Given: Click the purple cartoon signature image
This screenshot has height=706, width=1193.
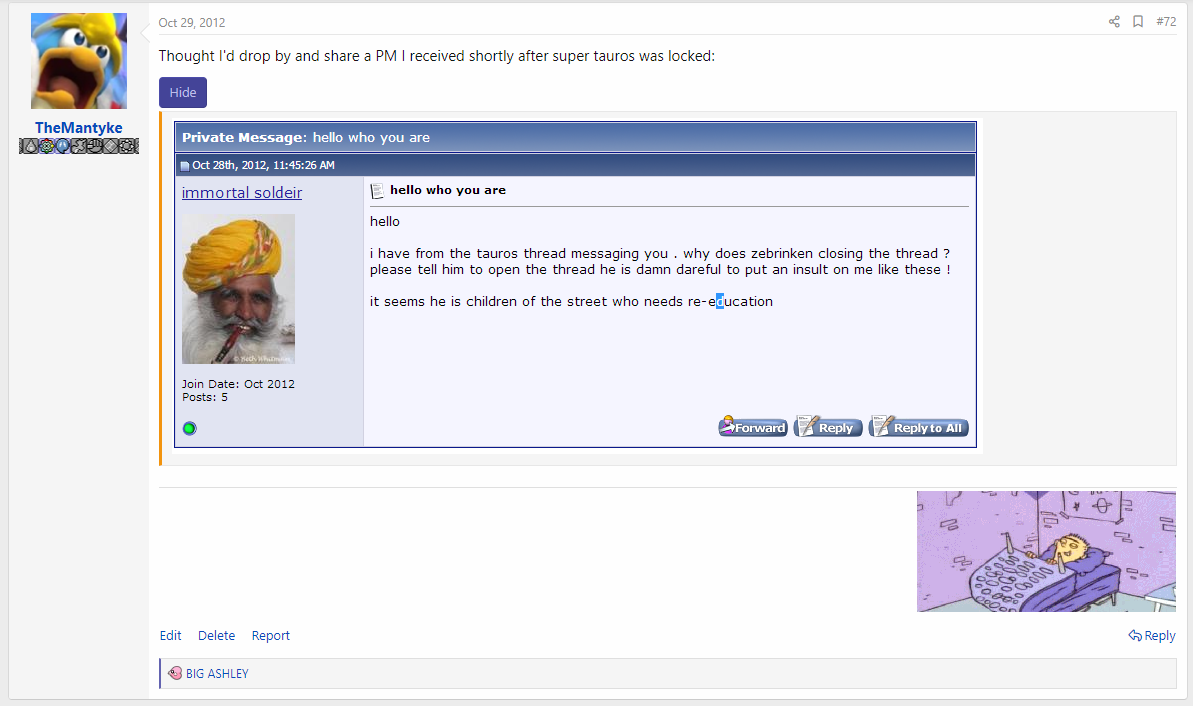Looking at the screenshot, I should pos(1046,552).
